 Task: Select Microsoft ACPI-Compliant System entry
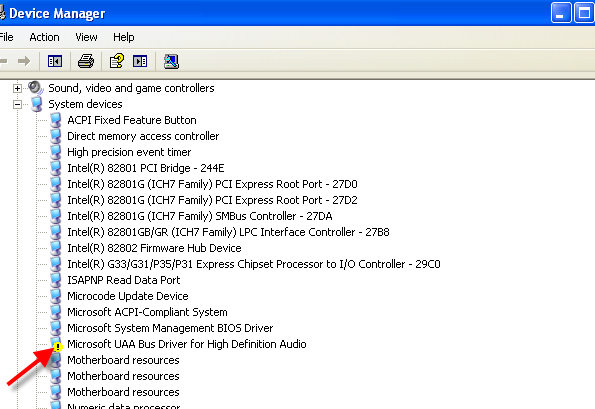tap(147, 312)
